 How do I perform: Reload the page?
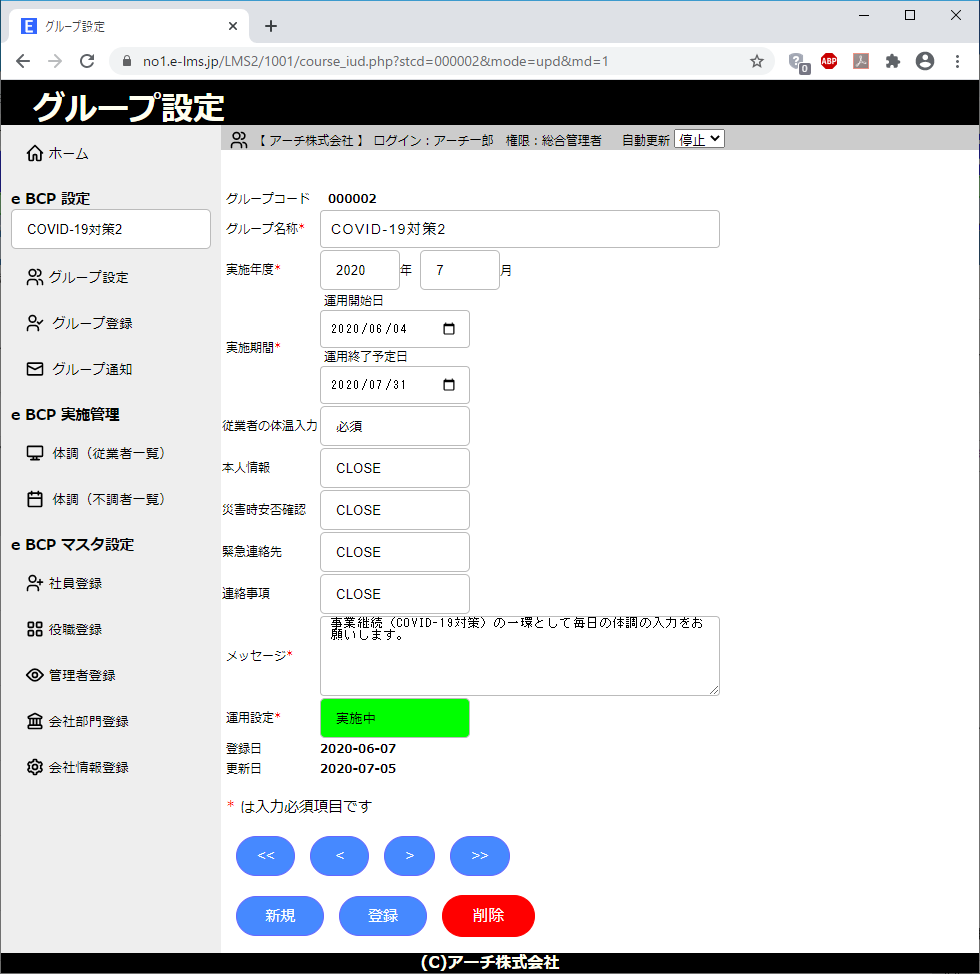click(87, 61)
